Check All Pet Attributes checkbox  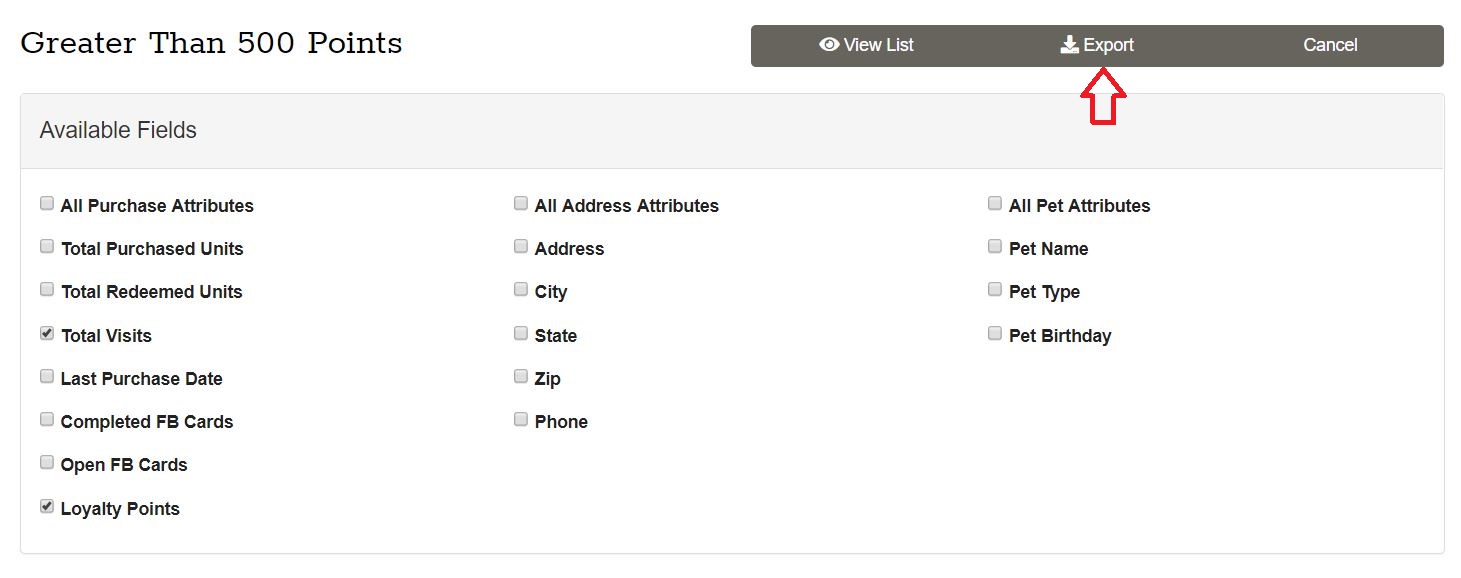click(995, 204)
